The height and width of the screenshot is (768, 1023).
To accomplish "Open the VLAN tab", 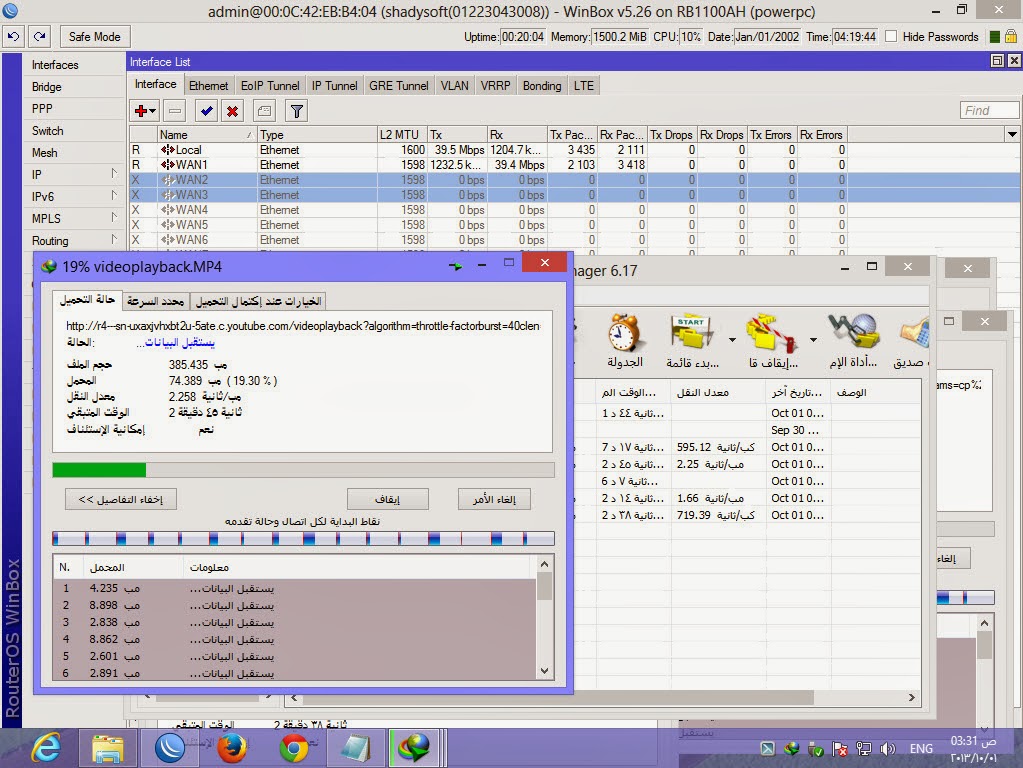I will click(x=455, y=85).
